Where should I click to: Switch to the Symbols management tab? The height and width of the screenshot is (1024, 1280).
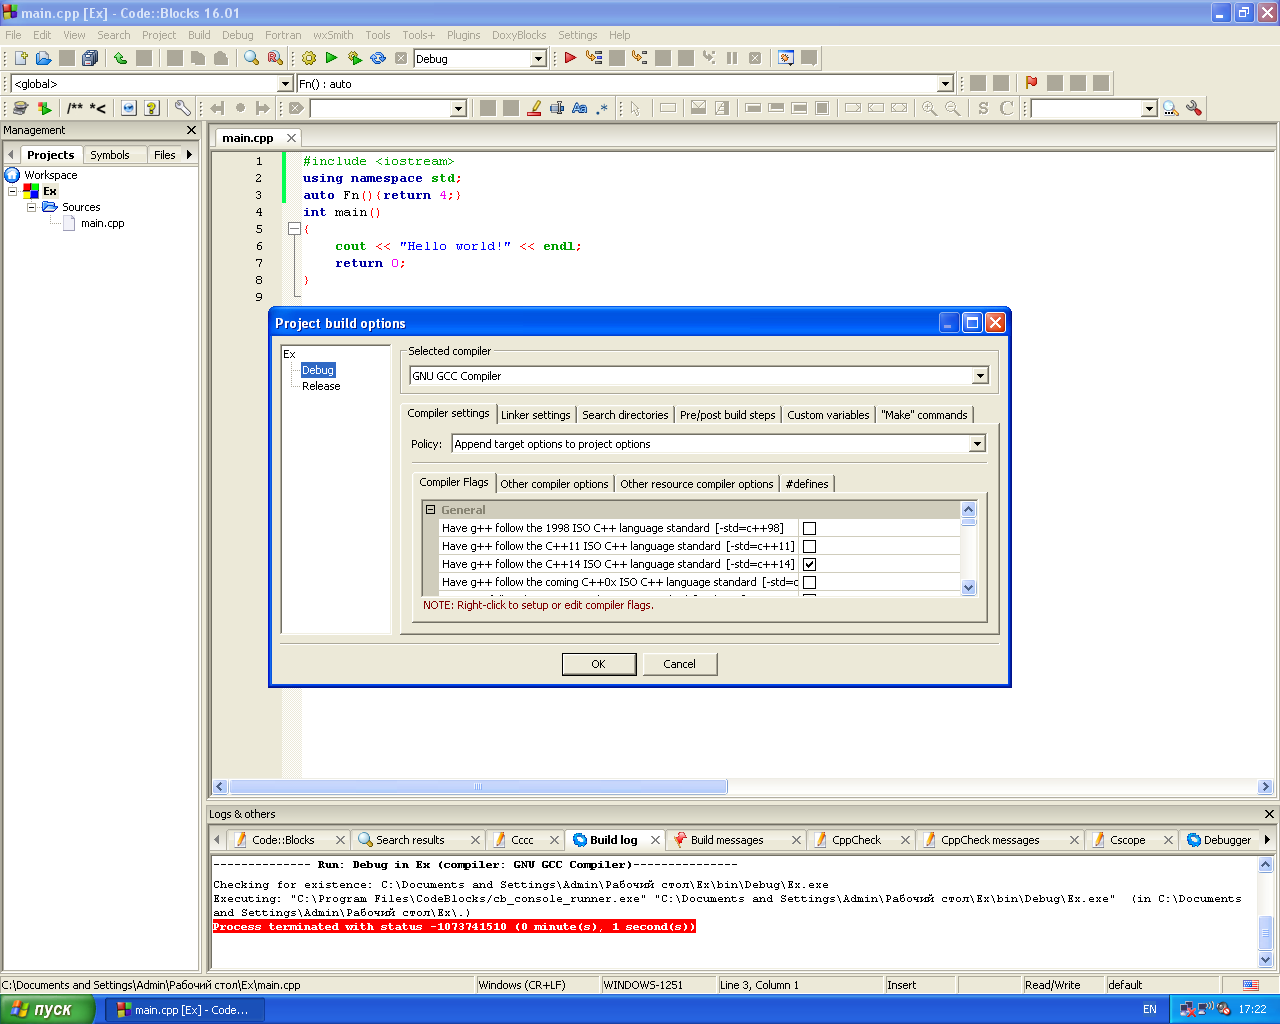click(109, 155)
